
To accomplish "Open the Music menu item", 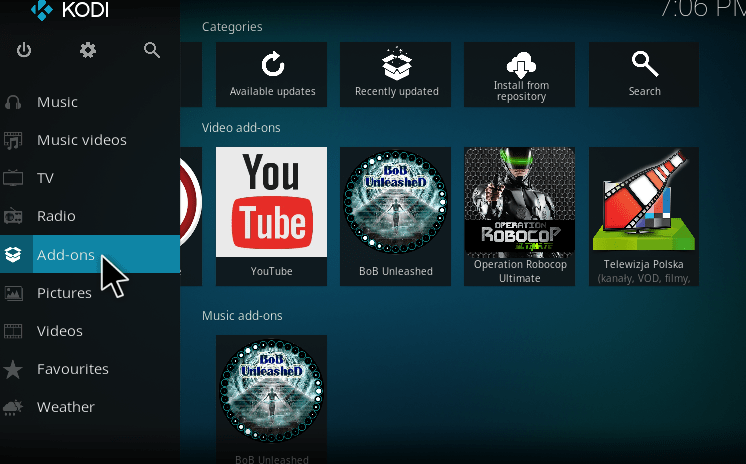I will point(57,102).
